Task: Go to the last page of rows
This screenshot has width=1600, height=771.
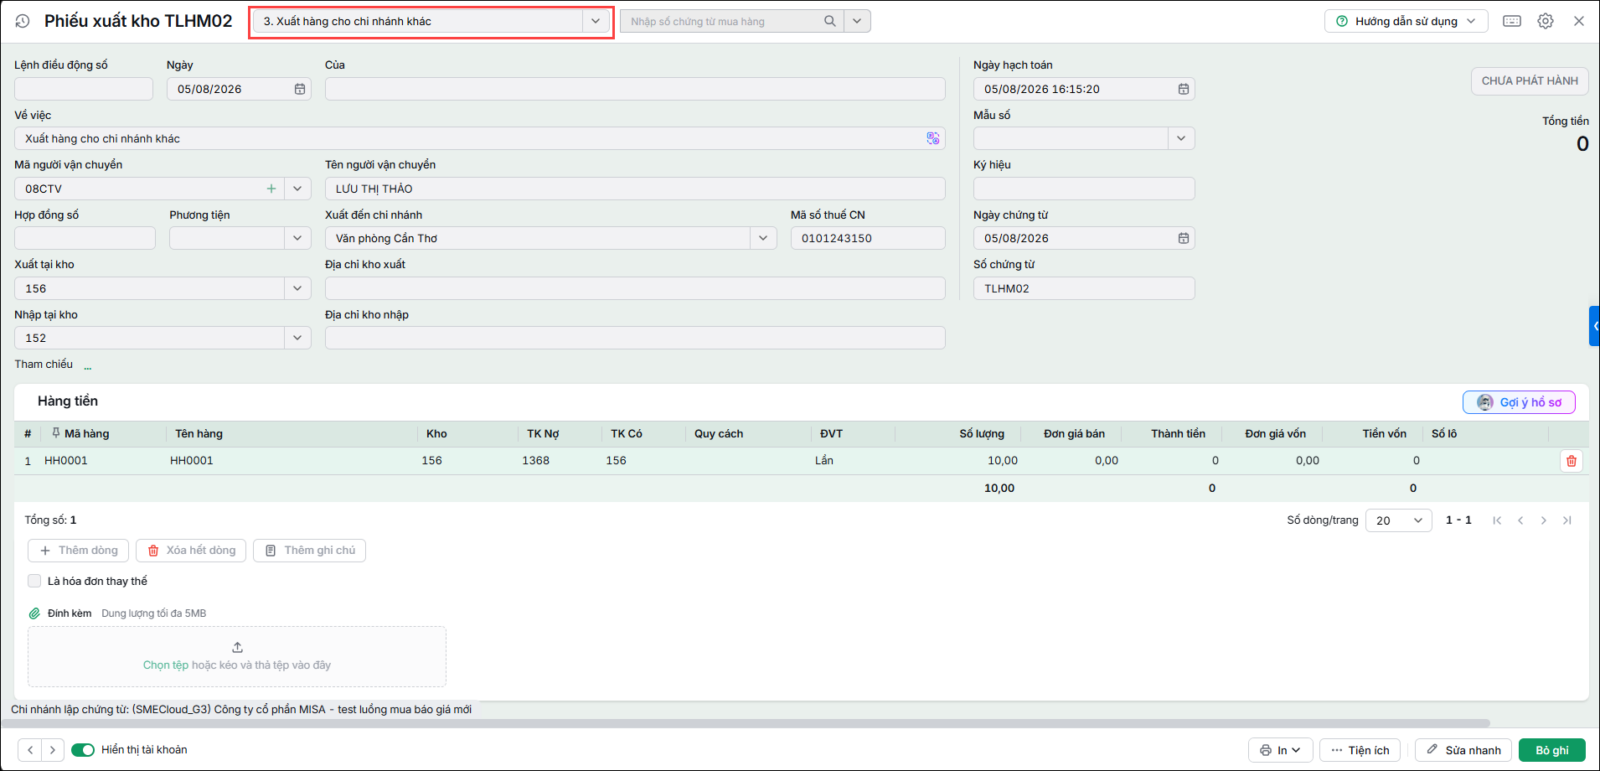Action: click(x=1567, y=520)
